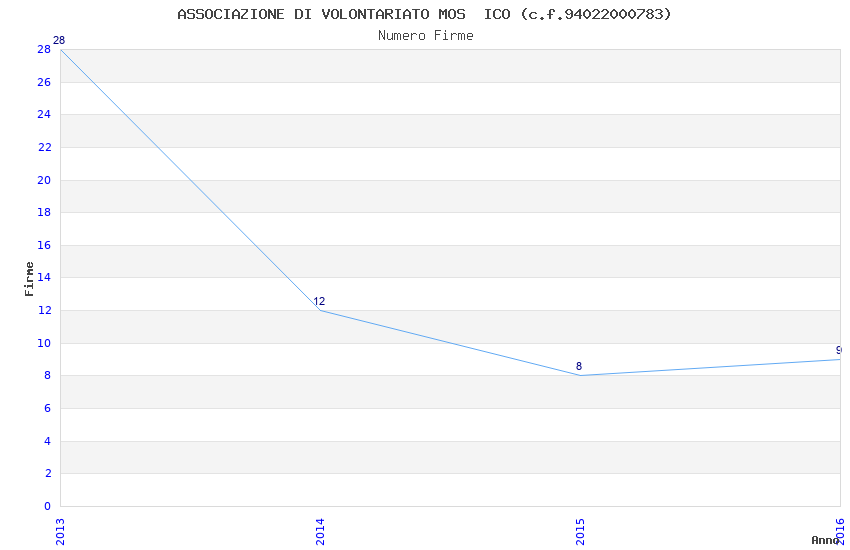
Task: Click the y-axis tick label 4
Action: pos(48,442)
